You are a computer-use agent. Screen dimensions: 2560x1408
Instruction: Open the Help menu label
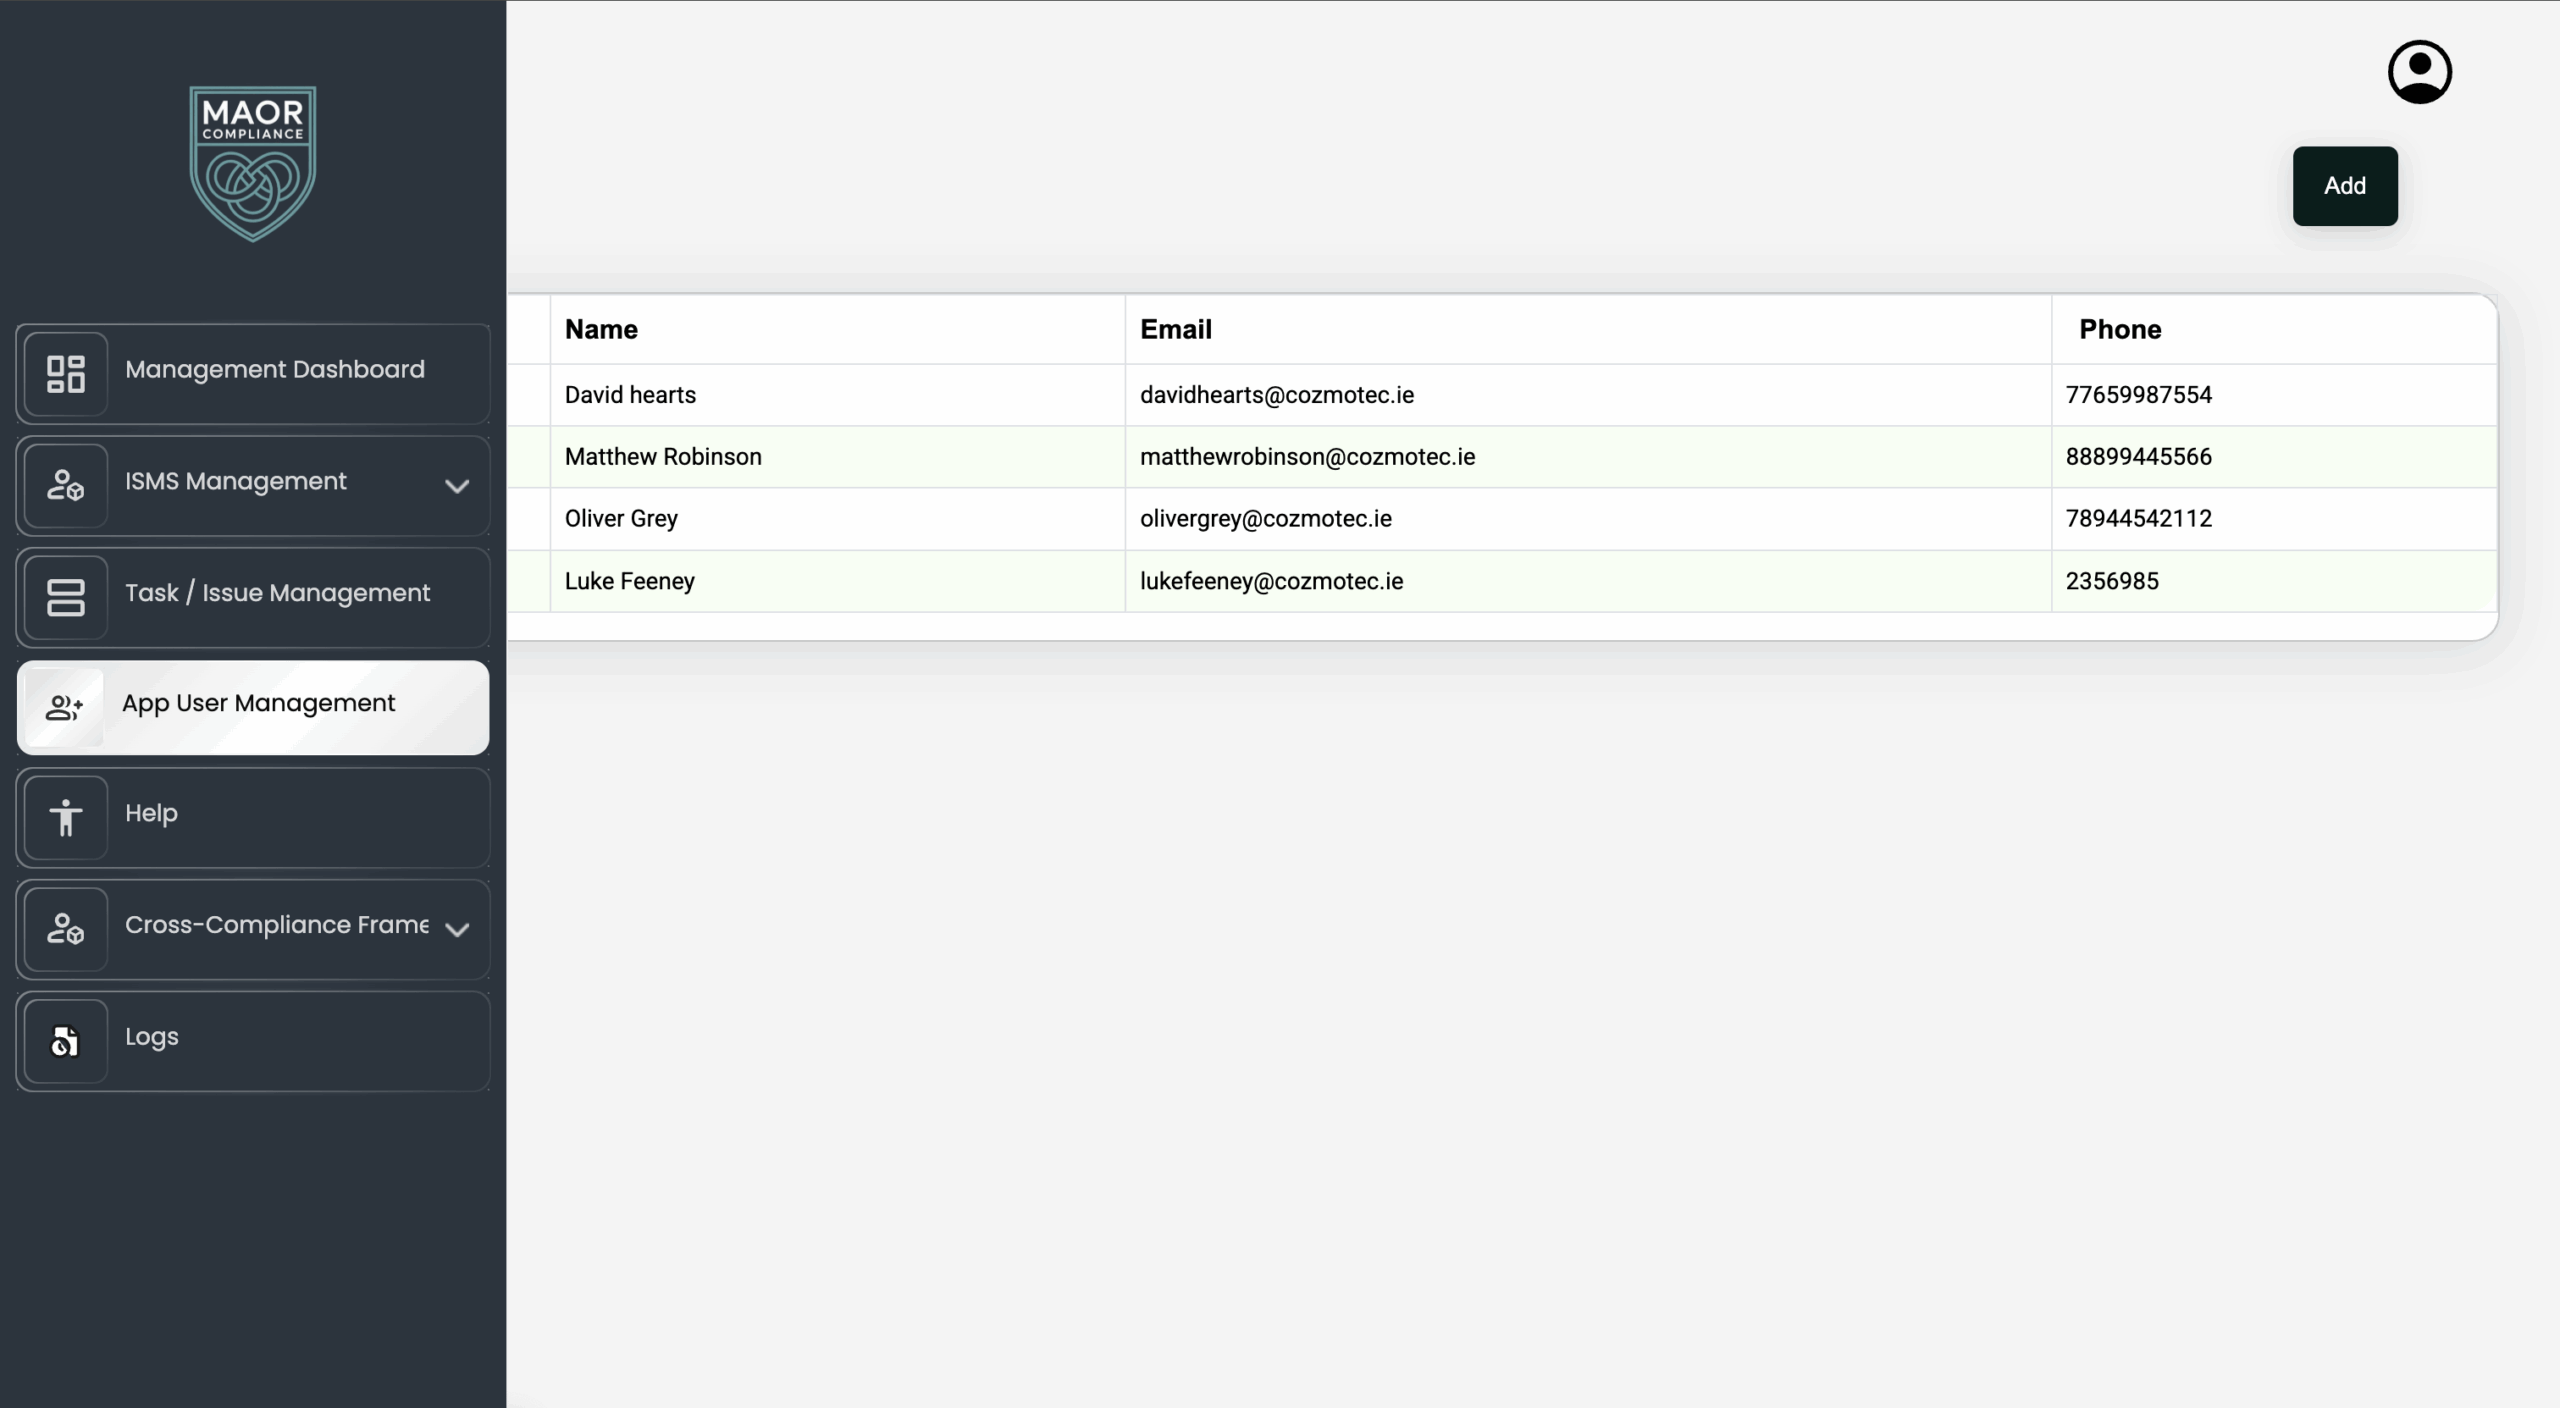(151, 813)
